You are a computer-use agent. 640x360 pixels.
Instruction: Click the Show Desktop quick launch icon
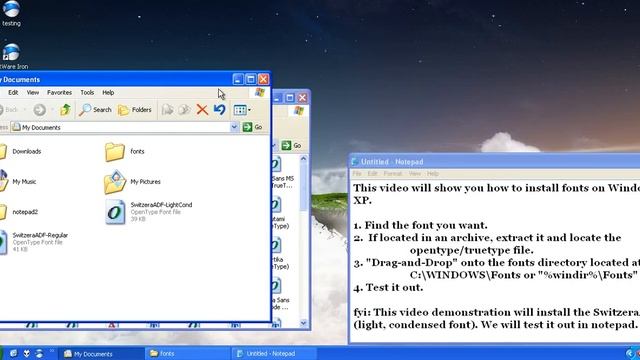13,353
